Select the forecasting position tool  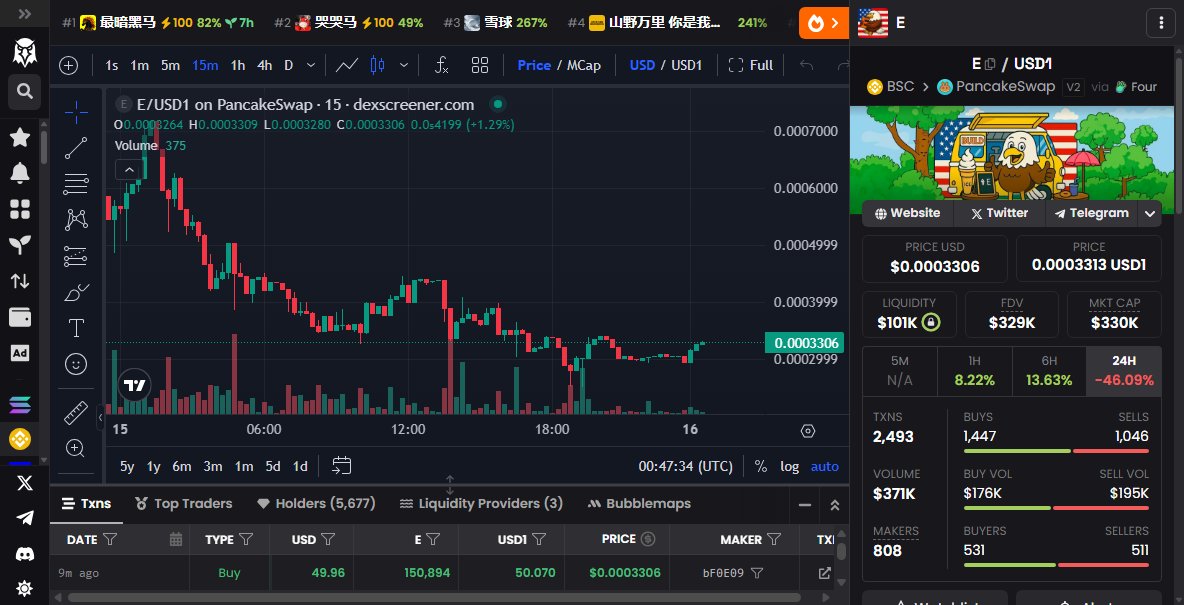pyautogui.click(x=76, y=256)
